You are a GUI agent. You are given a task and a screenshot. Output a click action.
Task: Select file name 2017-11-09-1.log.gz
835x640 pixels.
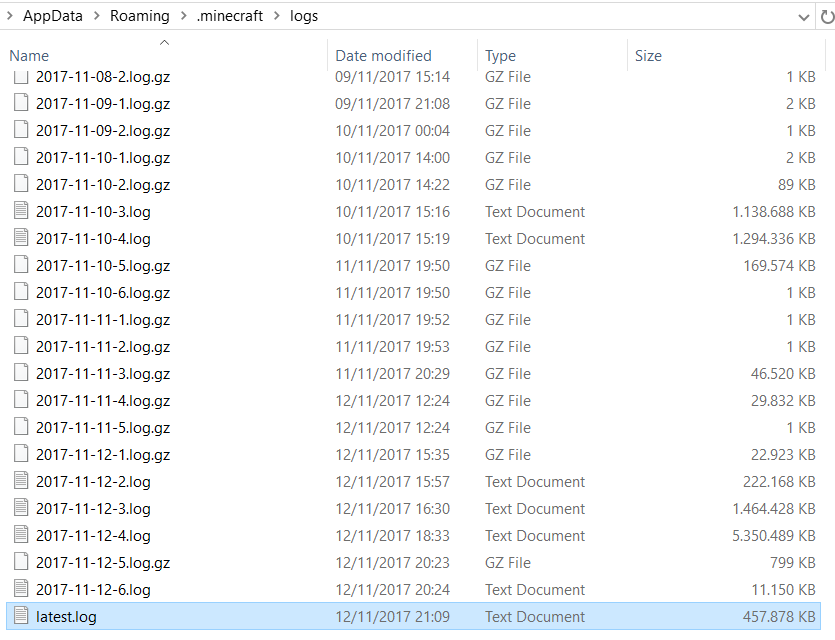coord(103,104)
